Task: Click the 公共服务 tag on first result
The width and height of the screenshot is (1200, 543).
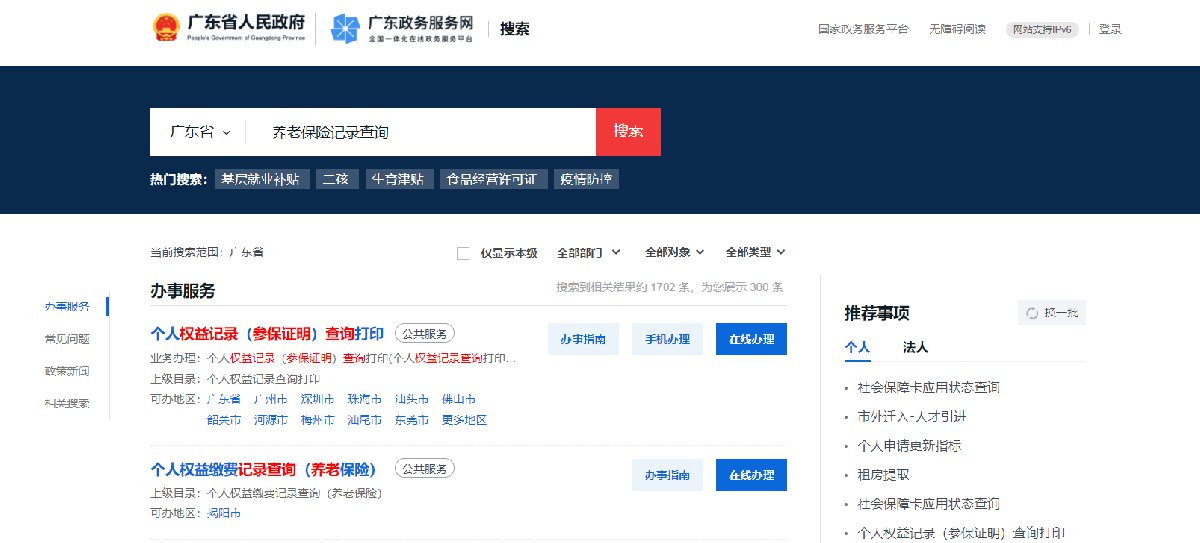Action: coord(425,333)
